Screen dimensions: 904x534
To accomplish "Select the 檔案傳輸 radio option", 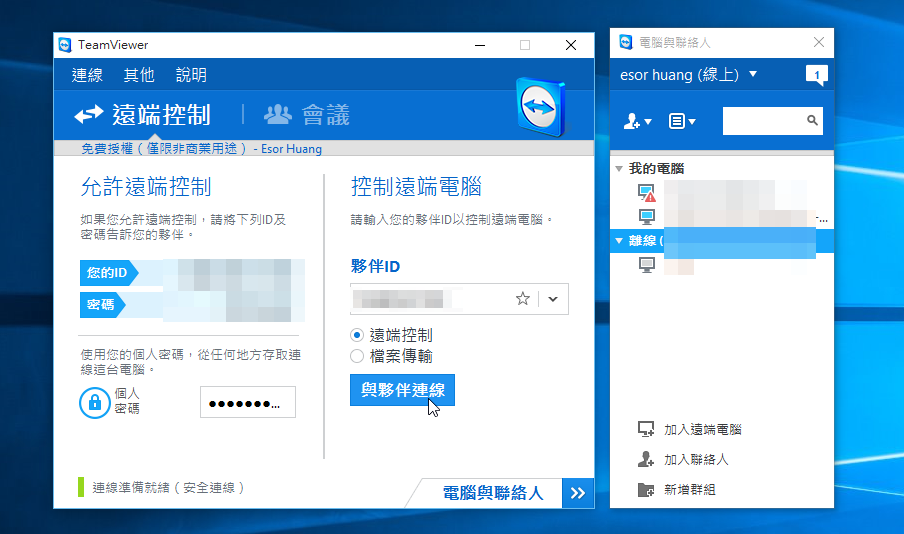I will 357,356.
